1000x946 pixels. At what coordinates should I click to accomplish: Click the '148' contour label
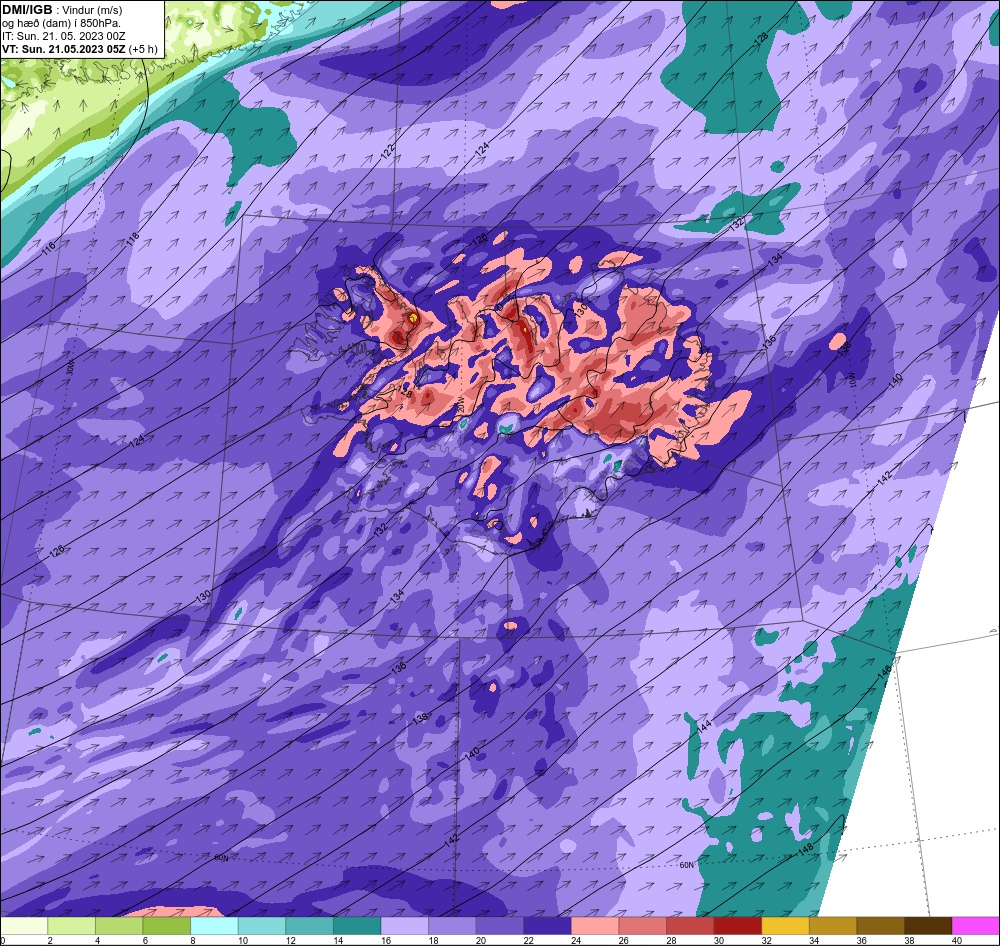805,850
